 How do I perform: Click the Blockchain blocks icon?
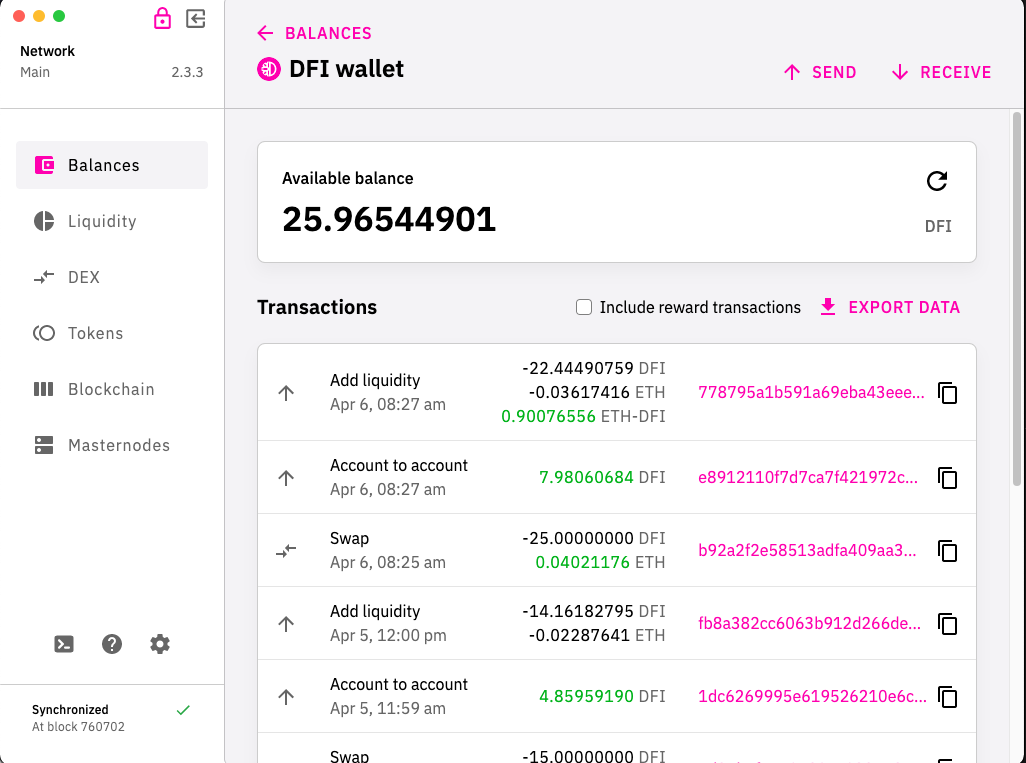[x=44, y=389]
